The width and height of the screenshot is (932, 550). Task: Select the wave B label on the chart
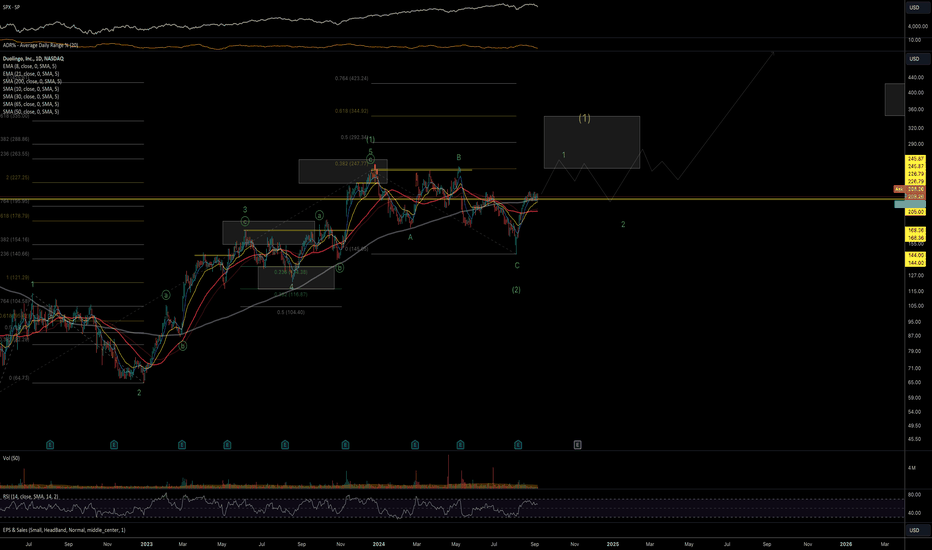(x=459, y=158)
